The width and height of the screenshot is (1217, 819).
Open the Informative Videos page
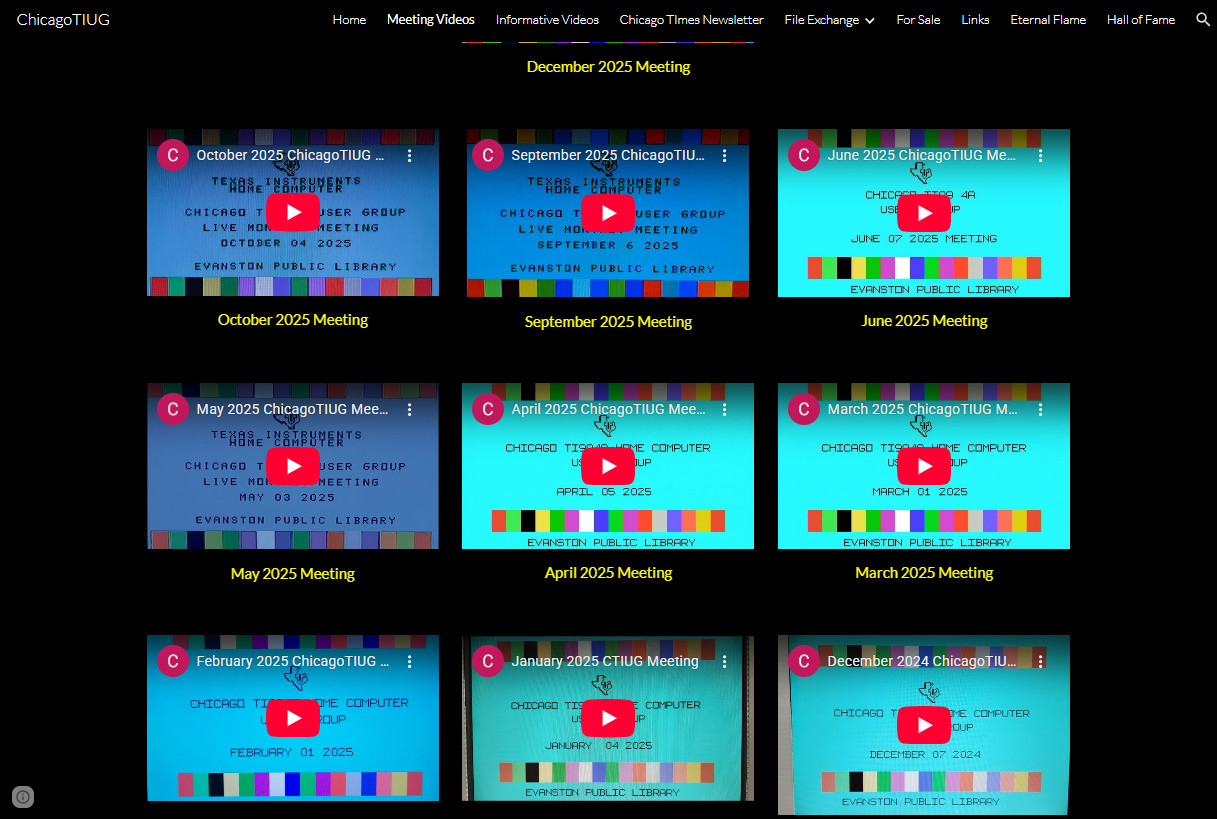tap(547, 20)
